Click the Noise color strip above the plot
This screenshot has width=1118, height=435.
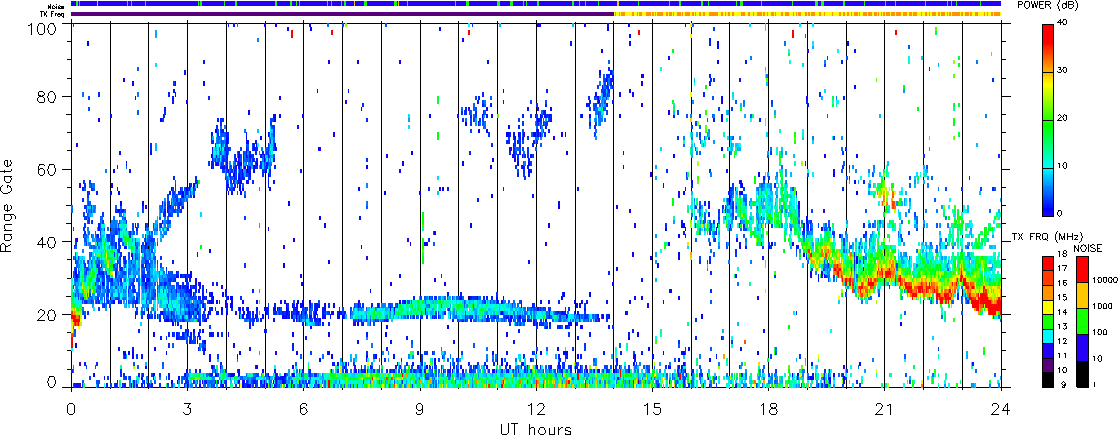point(536,4)
